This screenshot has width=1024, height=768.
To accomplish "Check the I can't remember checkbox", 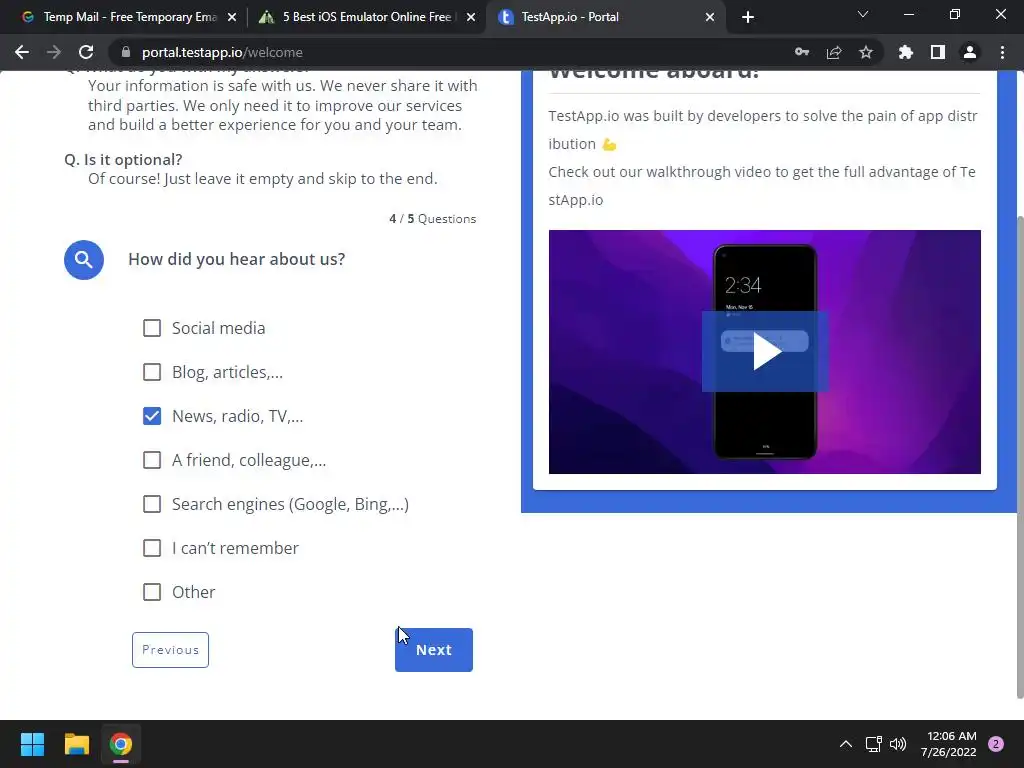I will (152, 548).
